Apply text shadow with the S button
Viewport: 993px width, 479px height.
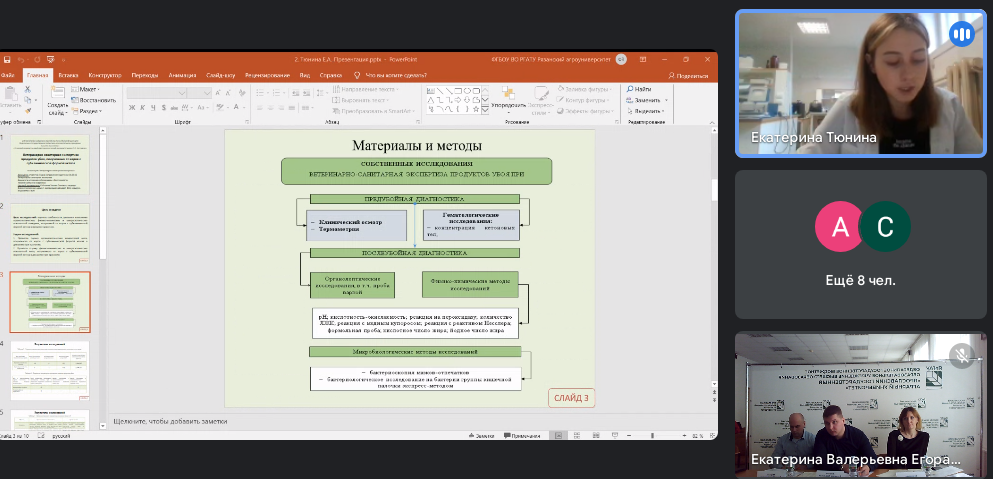click(x=163, y=107)
